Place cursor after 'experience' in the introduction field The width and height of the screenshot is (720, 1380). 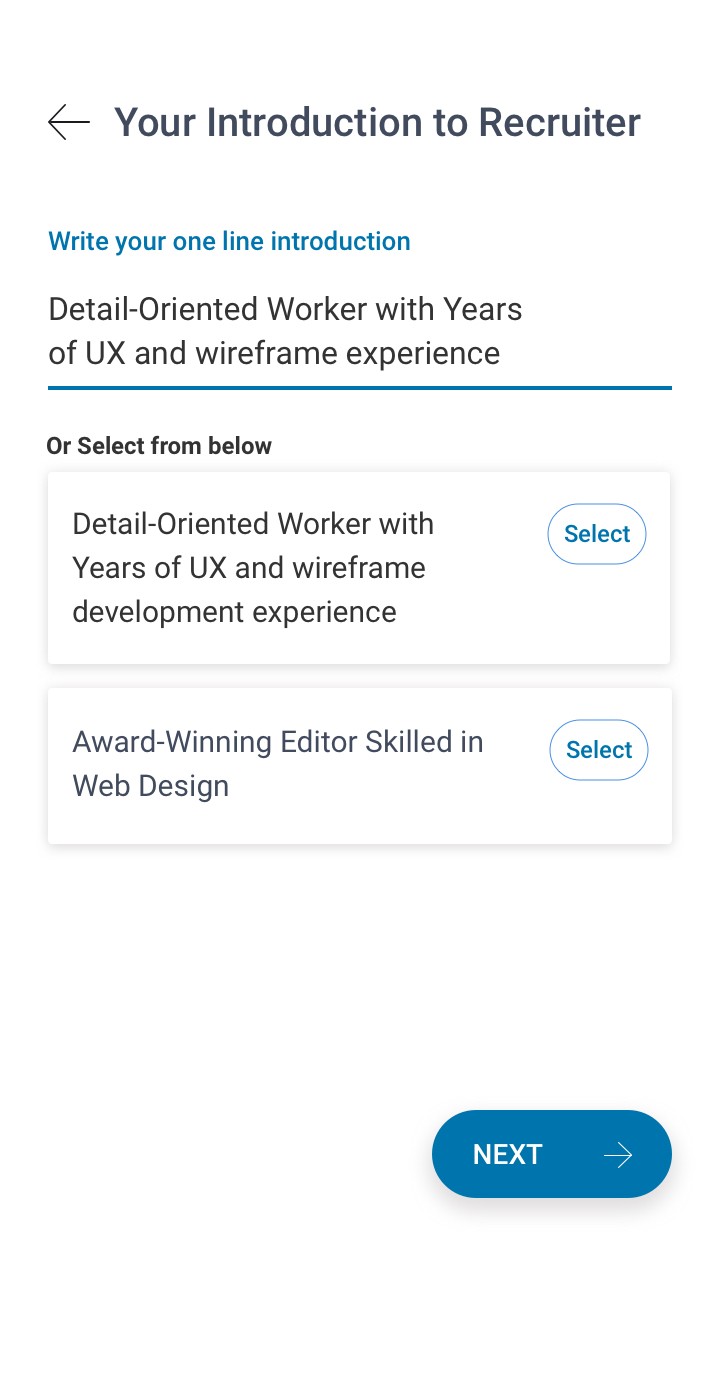point(501,353)
